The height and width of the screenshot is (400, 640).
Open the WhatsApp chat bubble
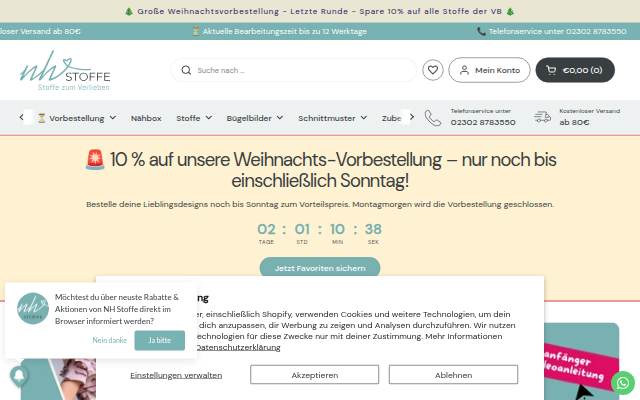[x=623, y=383]
